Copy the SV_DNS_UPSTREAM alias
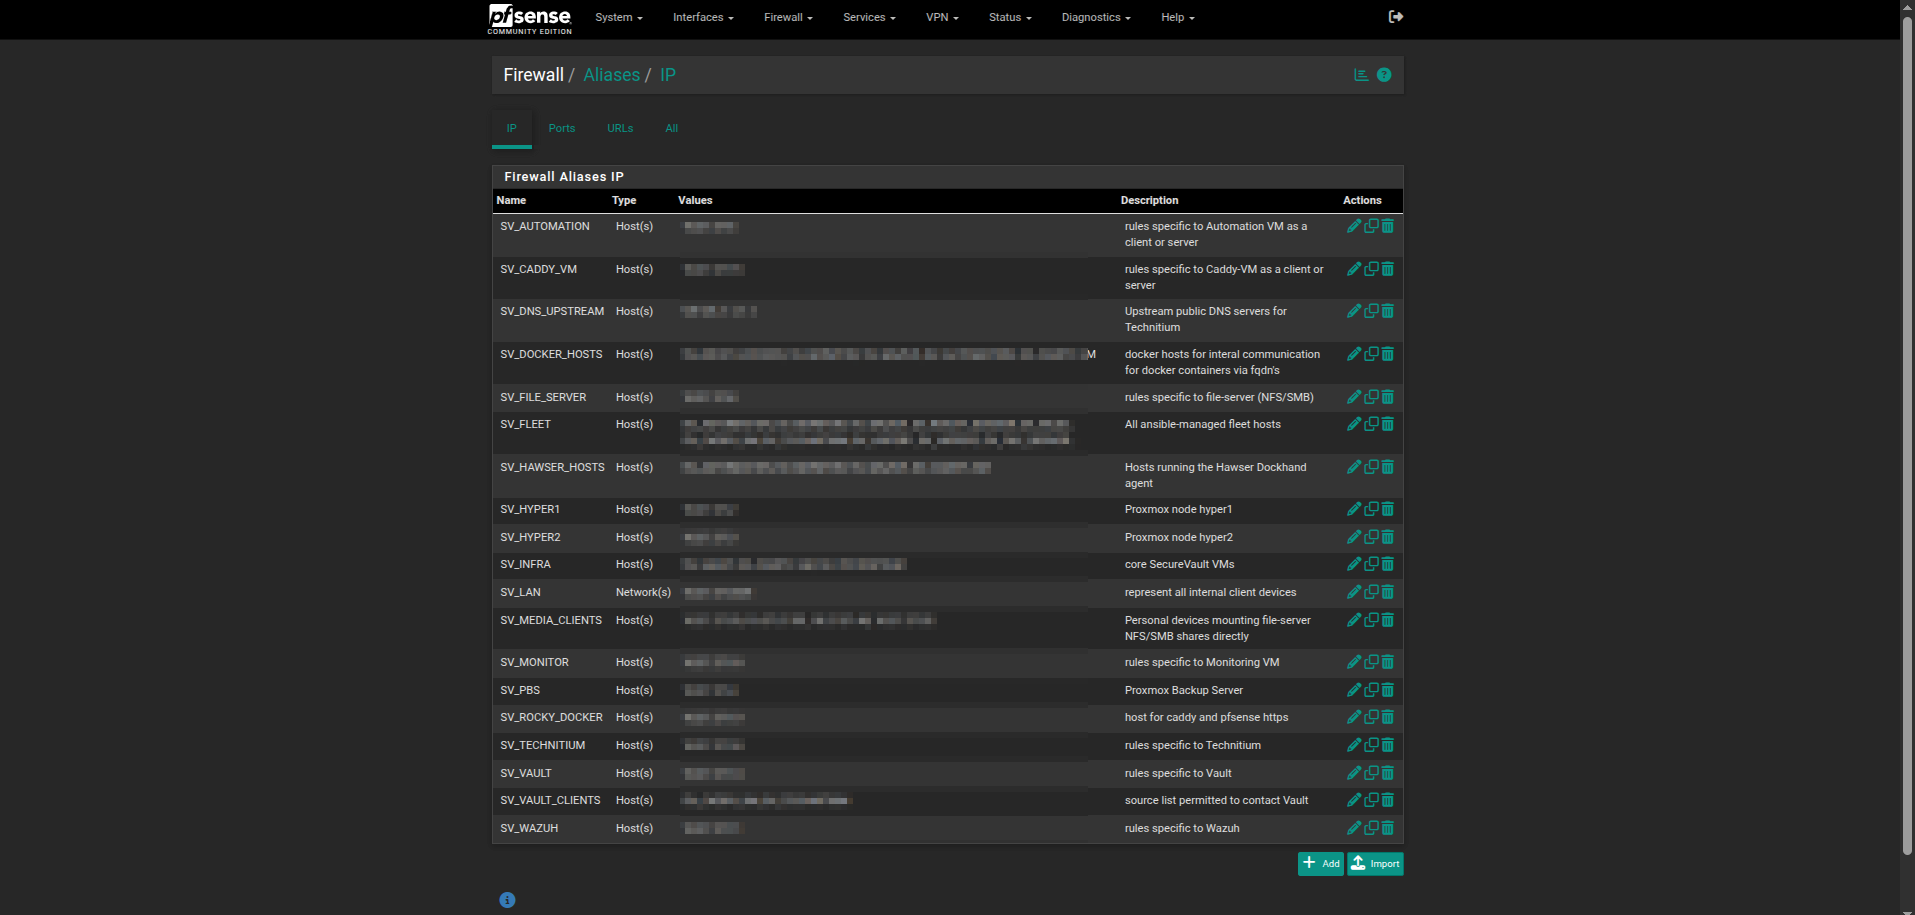The width and height of the screenshot is (1915, 915). 1371,311
